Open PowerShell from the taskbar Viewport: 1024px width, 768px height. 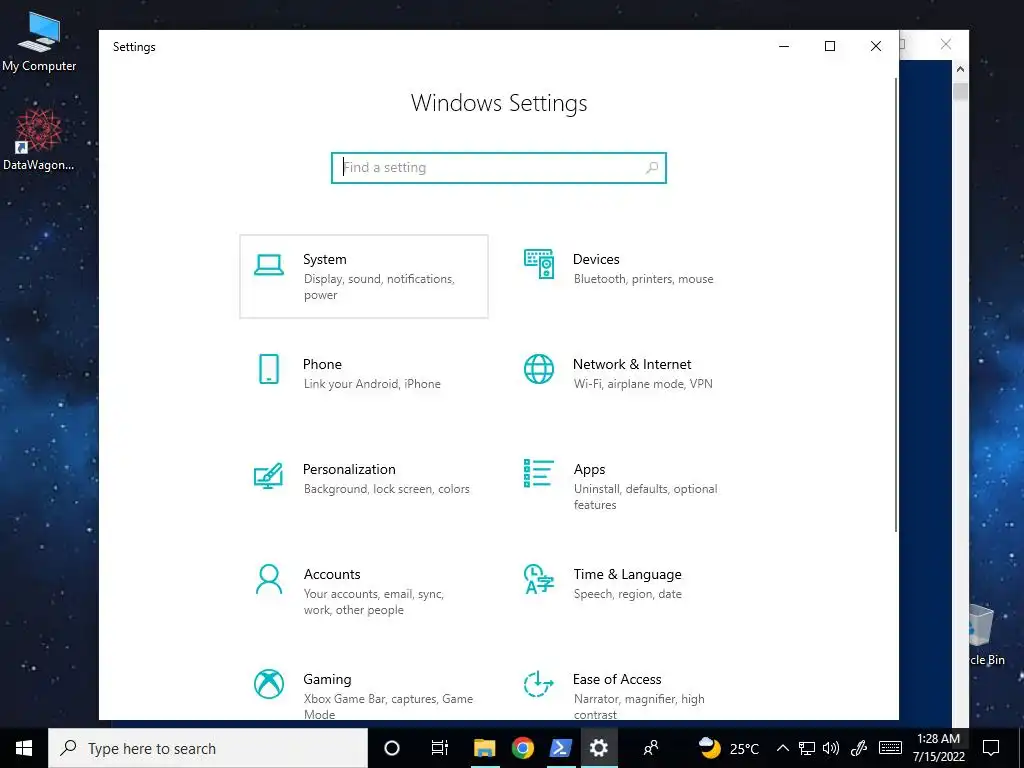pos(560,748)
